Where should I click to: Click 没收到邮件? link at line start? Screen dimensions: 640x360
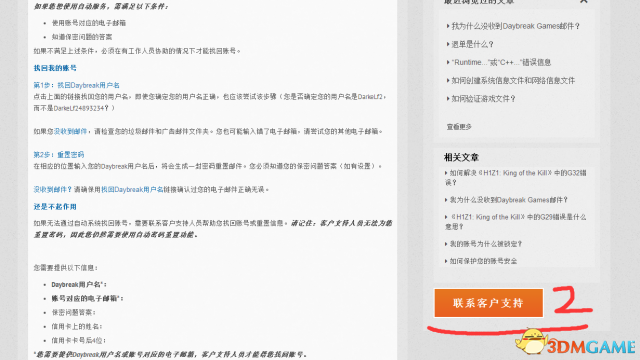53,189
